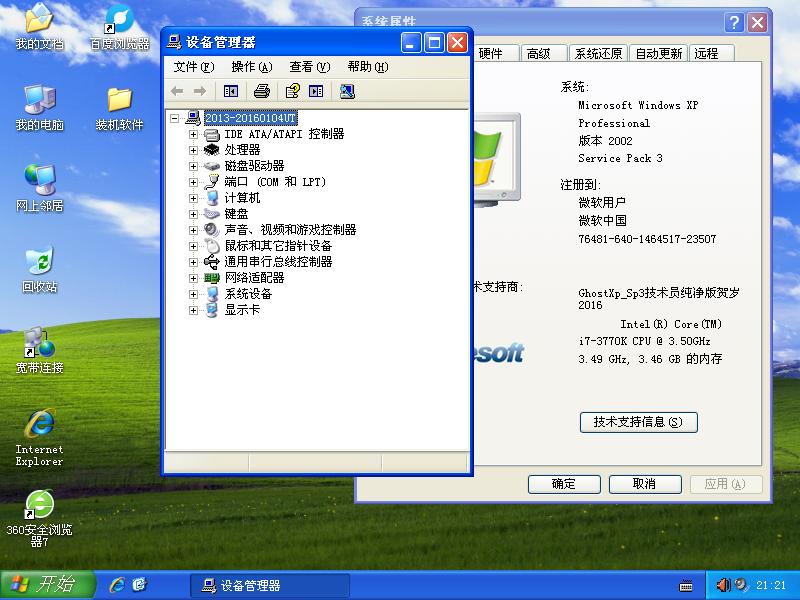The height and width of the screenshot is (600, 800).
Task: Select the network adapter icon
Action: coord(212,278)
